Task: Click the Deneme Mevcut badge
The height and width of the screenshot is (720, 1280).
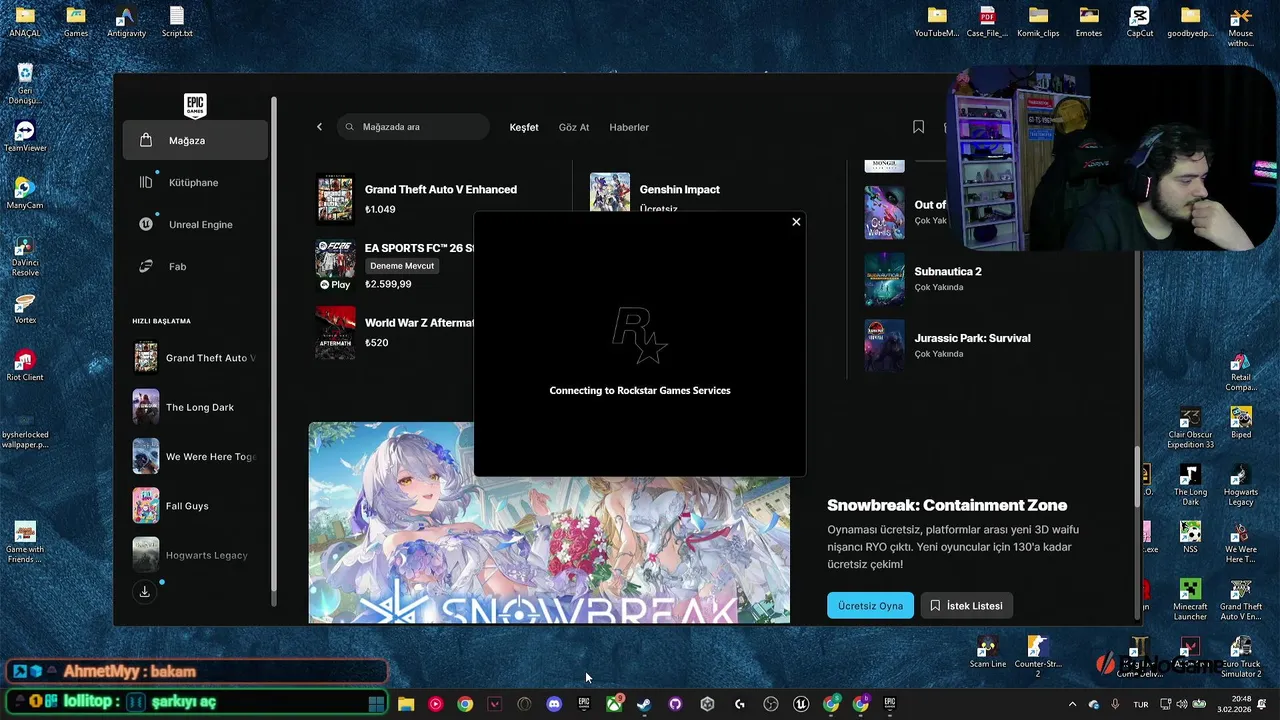Action: click(x=402, y=266)
